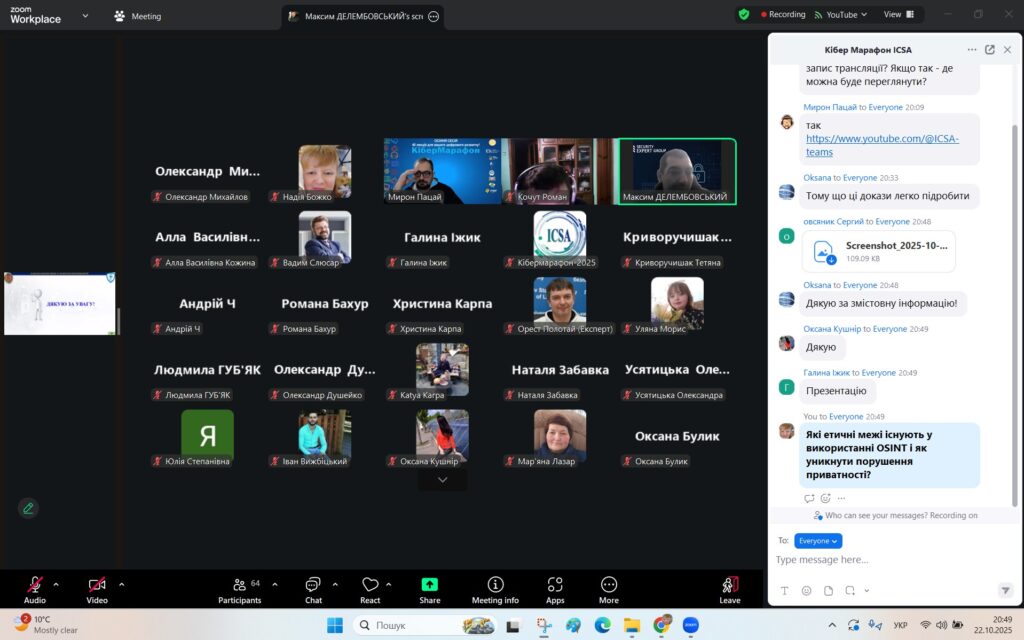1024x640 pixels.
Task: Start camera with the Video button
Action: (97, 589)
